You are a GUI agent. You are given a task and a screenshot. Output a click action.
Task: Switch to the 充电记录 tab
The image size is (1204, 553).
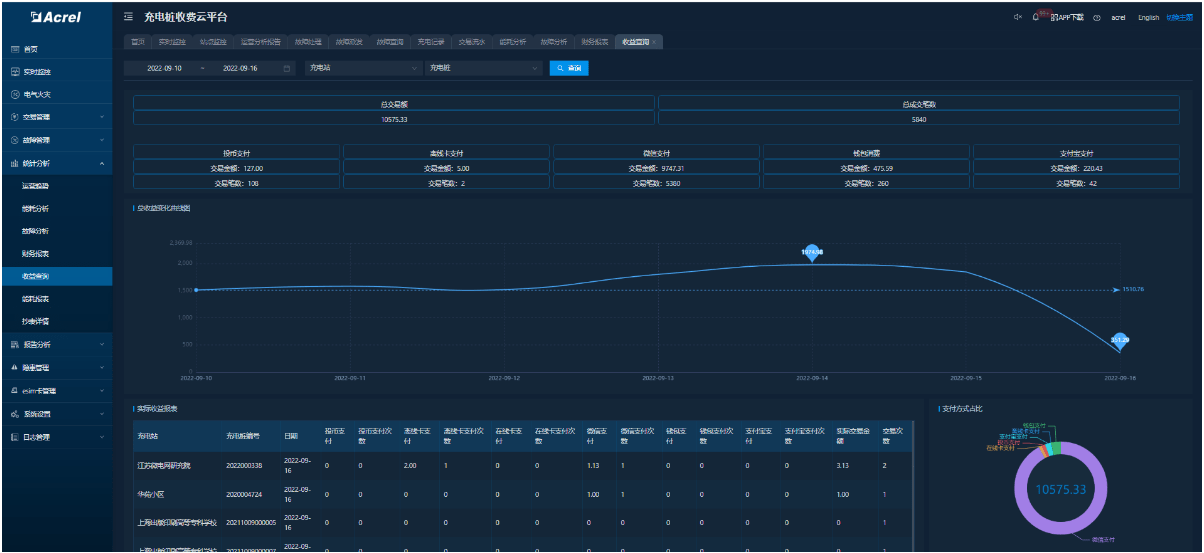[x=431, y=42]
